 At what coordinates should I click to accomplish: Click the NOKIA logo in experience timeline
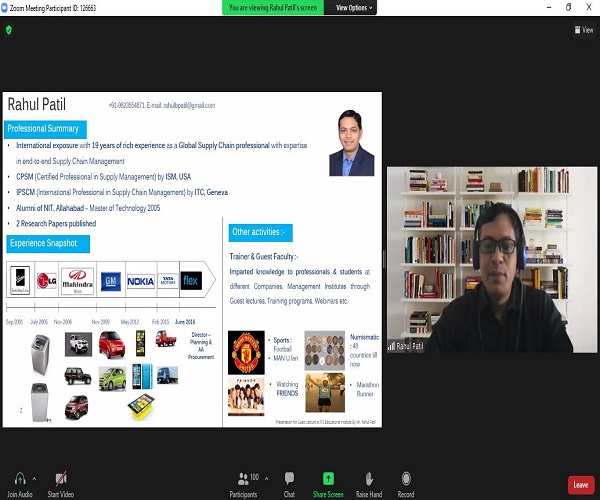pos(141,281)
